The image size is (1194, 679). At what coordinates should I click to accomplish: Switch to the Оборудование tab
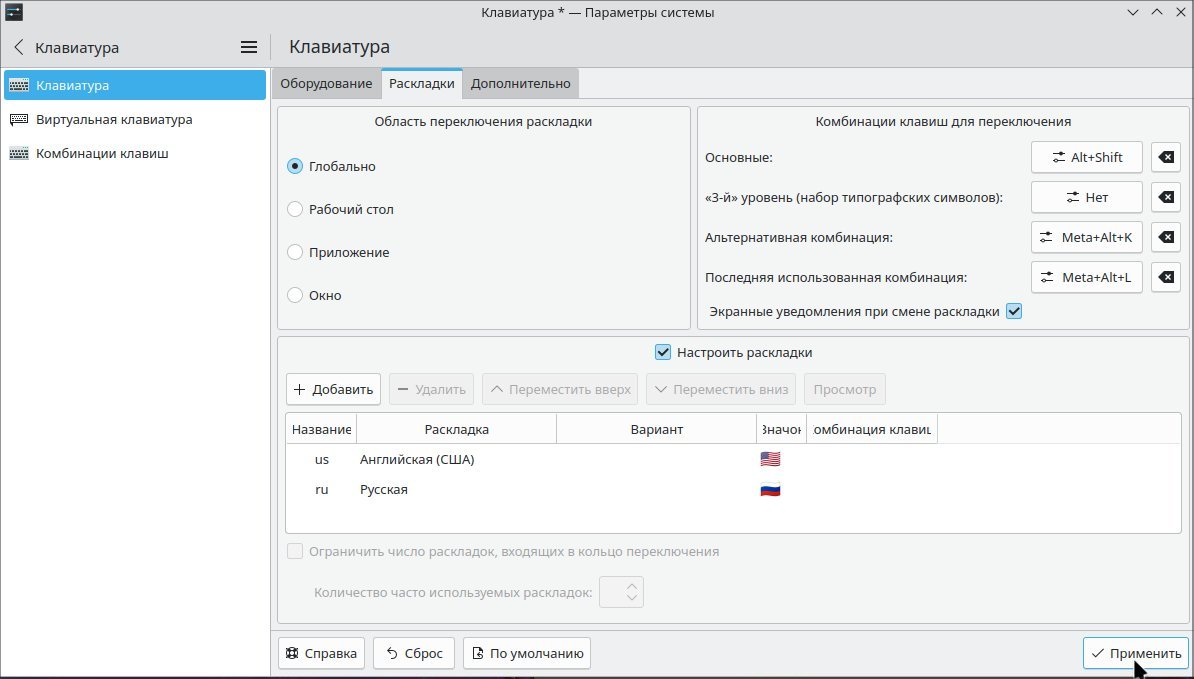click(x=326, y=83)
